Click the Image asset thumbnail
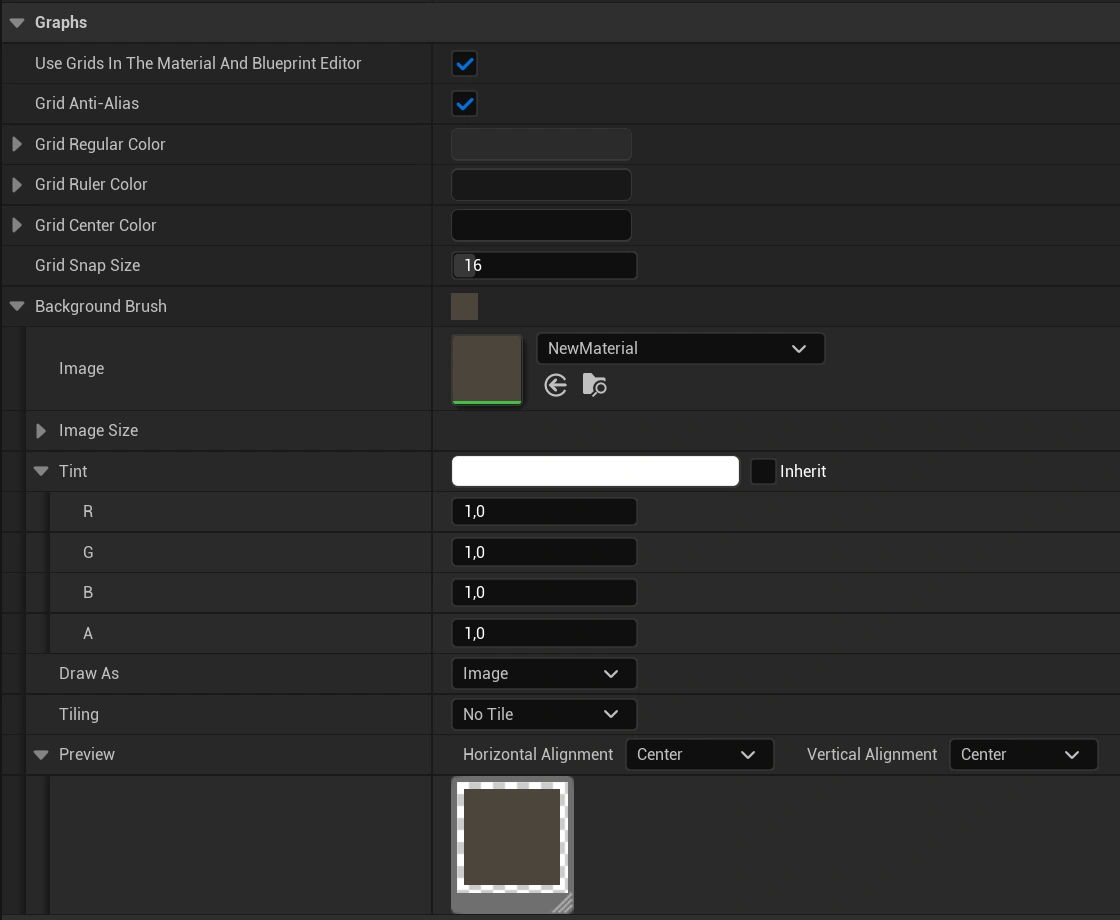1120x920 pixels. pos(486,369)
